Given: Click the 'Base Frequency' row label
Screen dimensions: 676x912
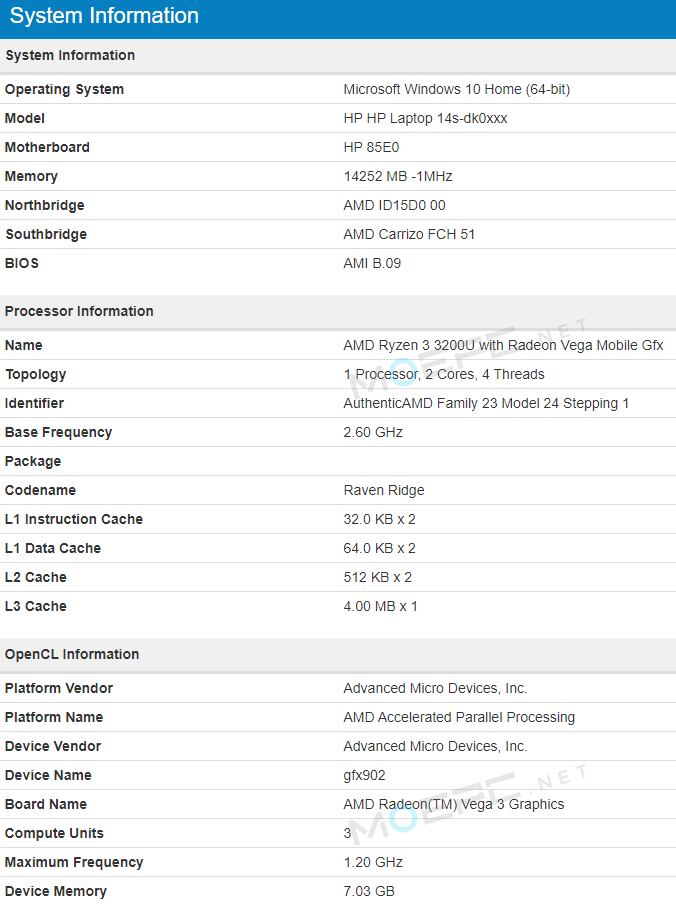Looking at the screenshot, I should [58, 432].
